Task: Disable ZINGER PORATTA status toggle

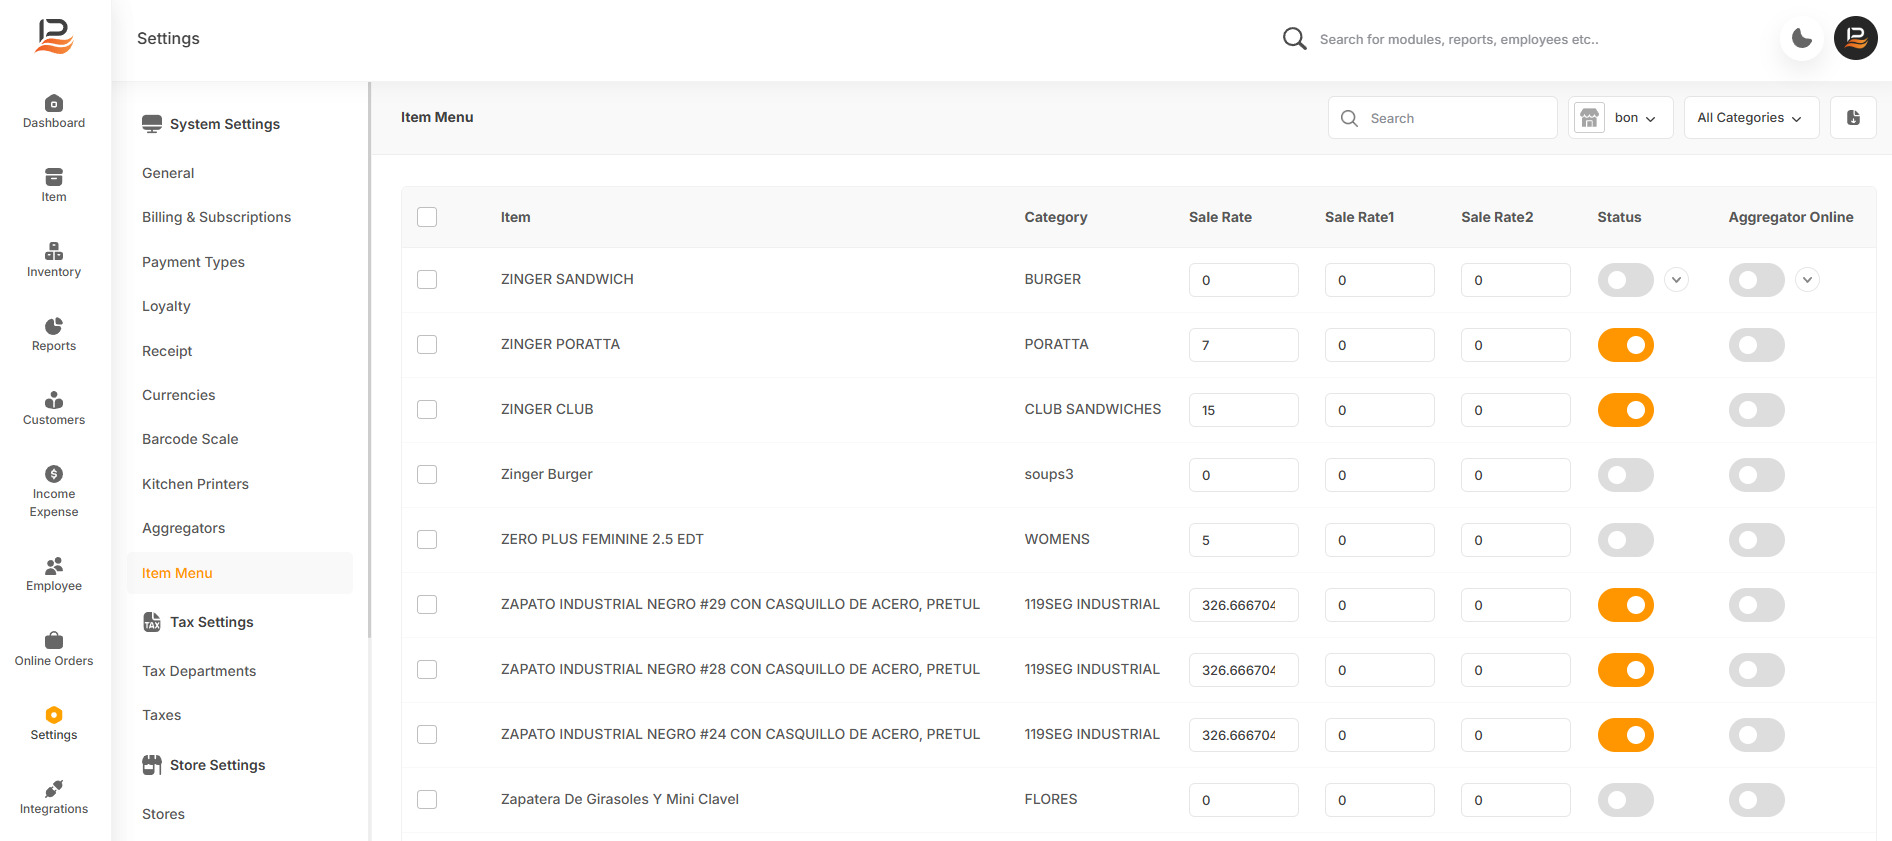Action: pos(1626,345)
